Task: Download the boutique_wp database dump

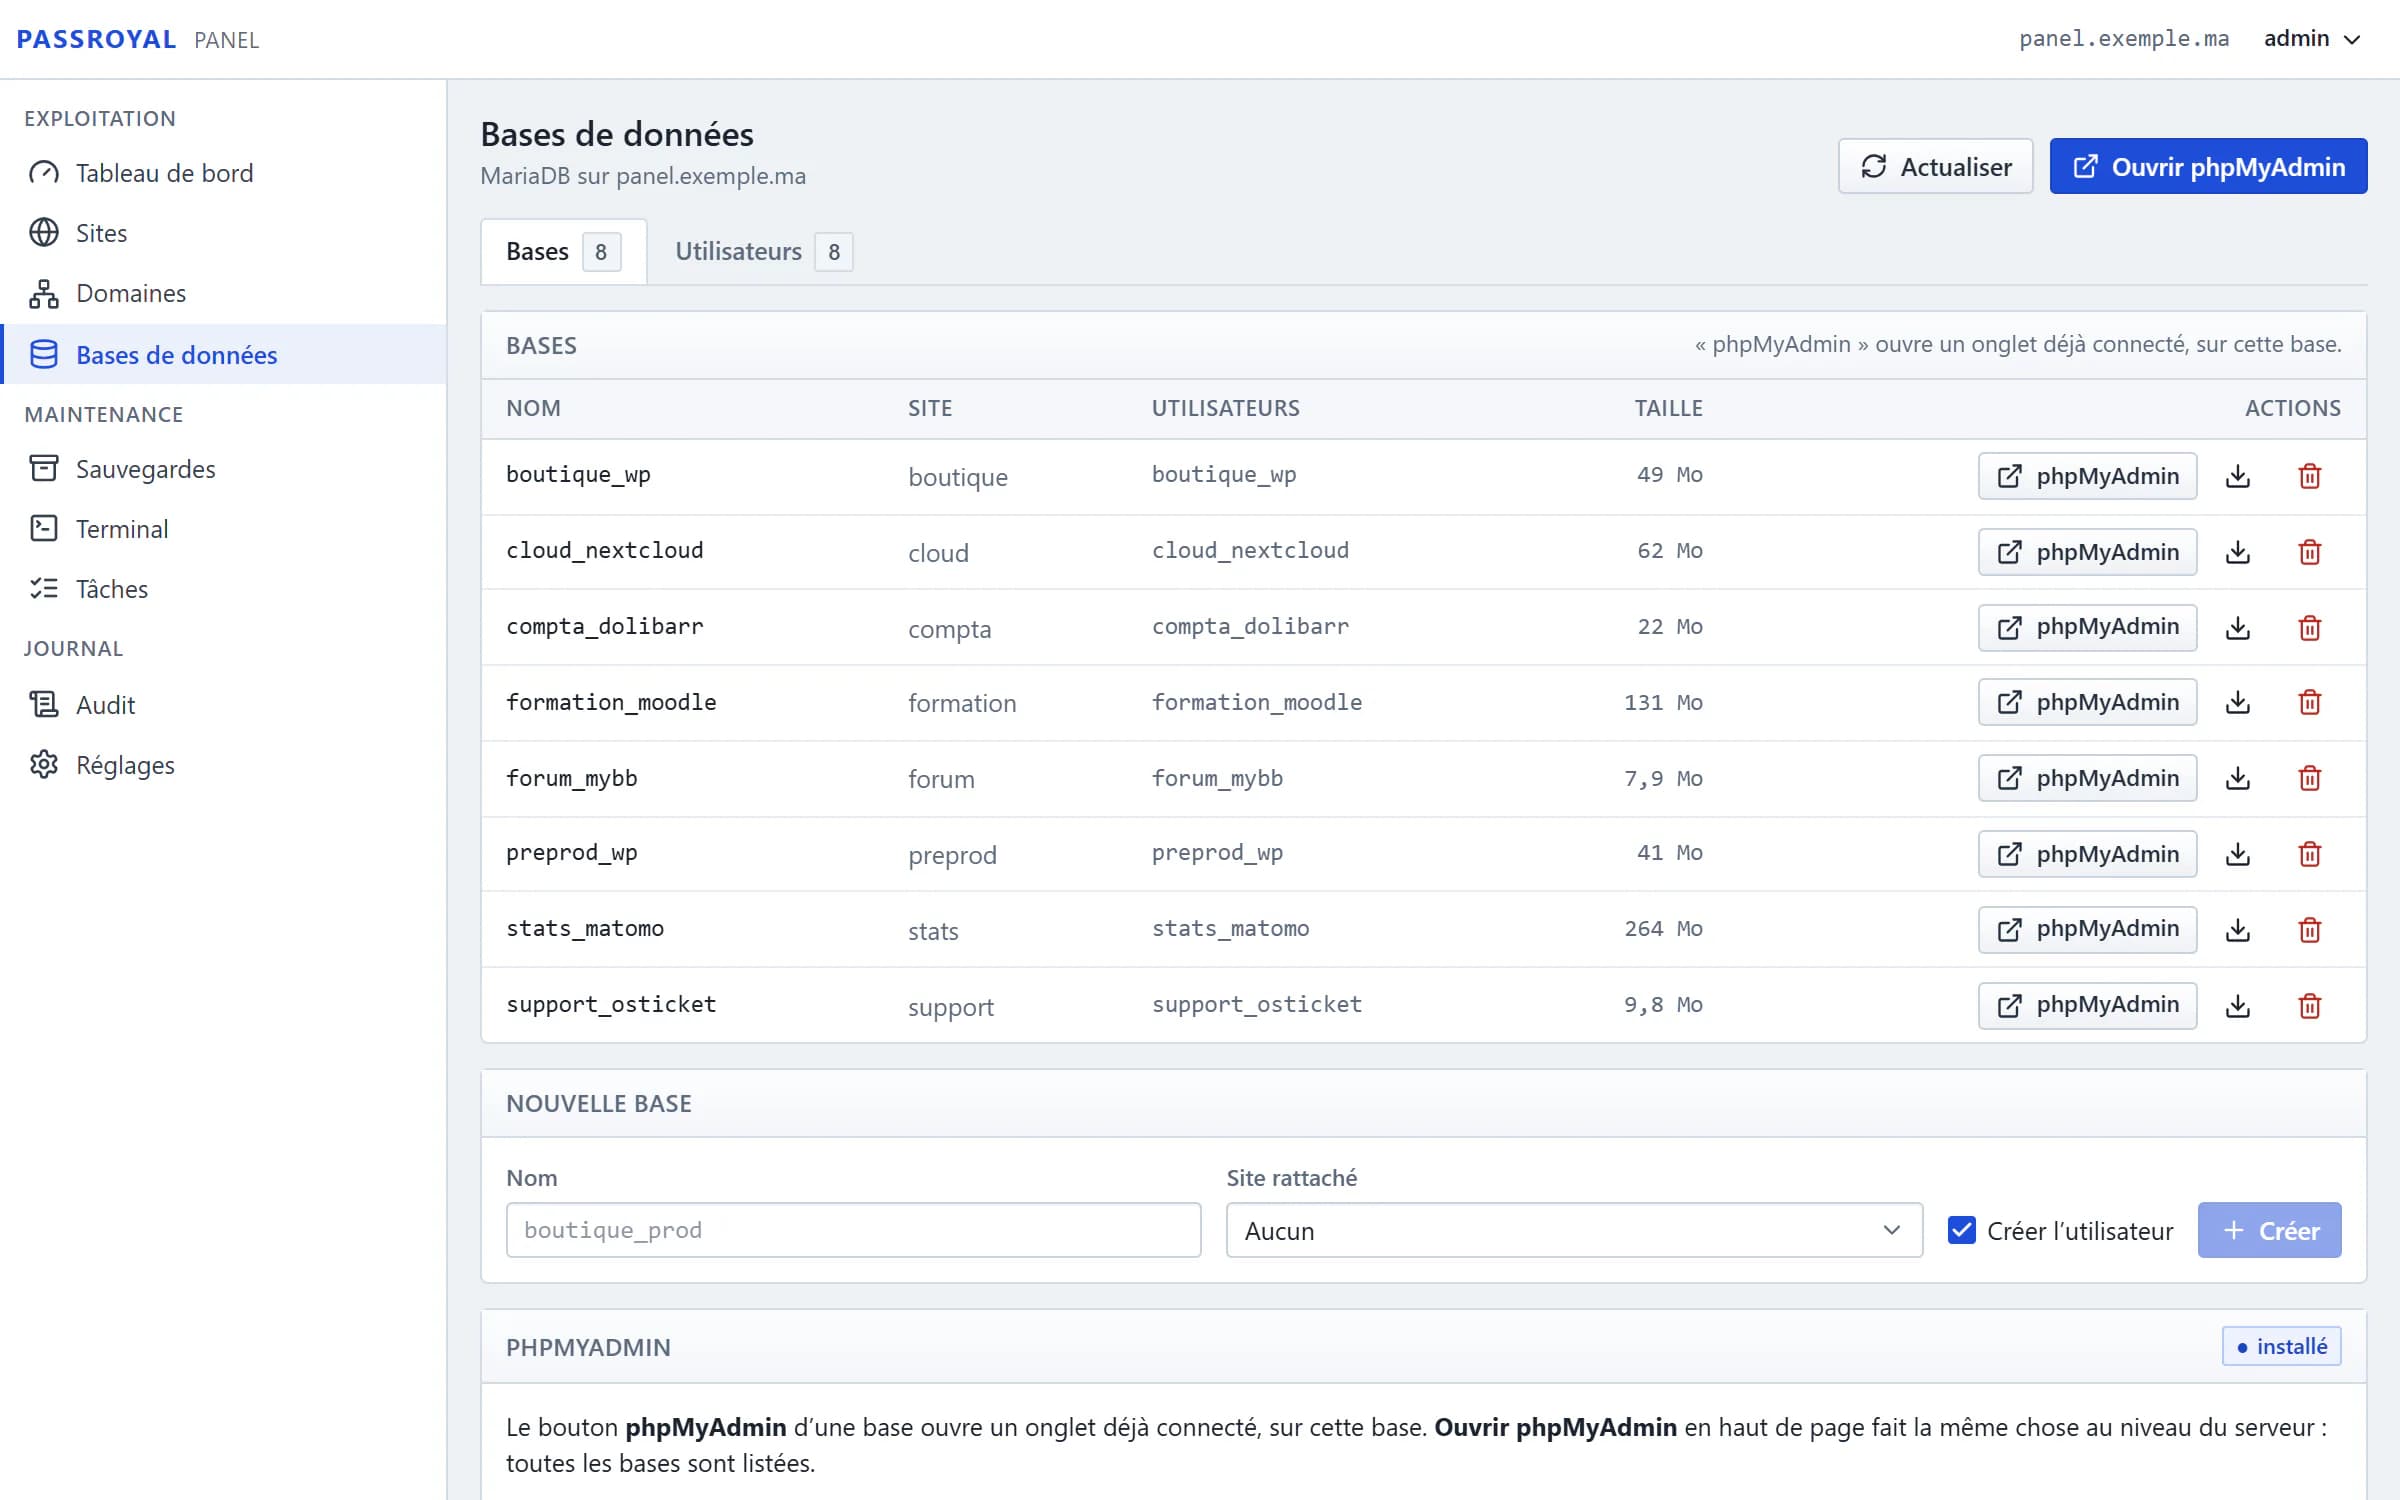Action: pyautogui.click(x=2238, y=476)
